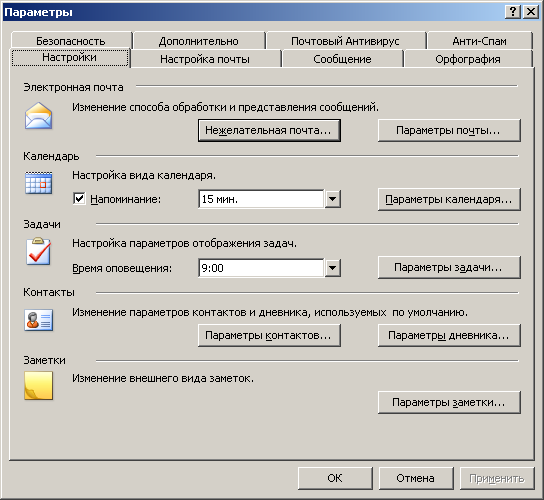Uncheck the Напоминание checkbox
Image resolution: width=544 pixels, height=500 pixels.
pos(79,199)
